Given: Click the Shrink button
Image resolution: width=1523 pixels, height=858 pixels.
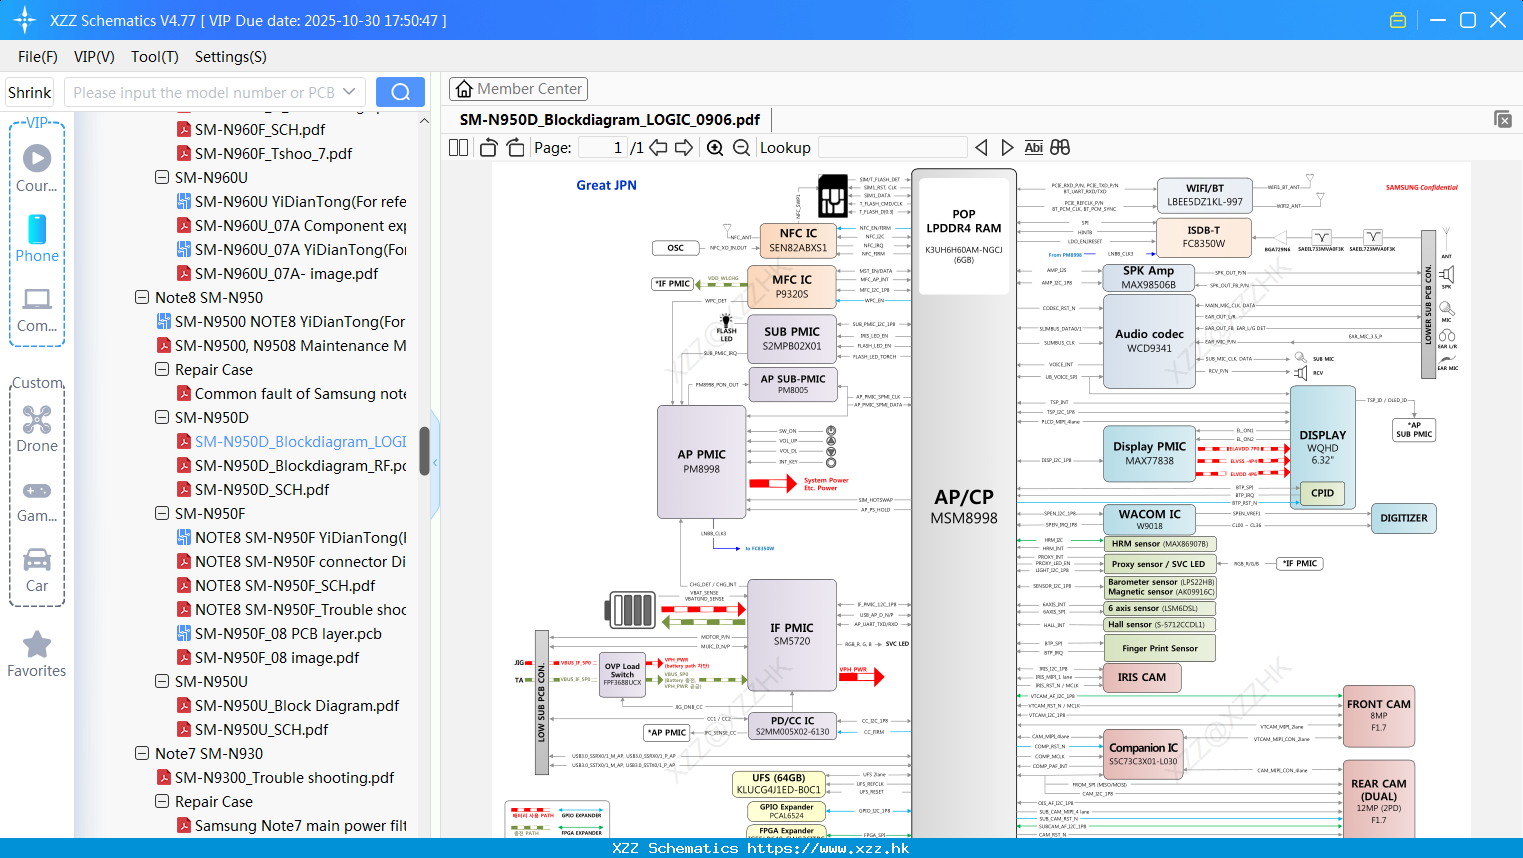Looking at the screenshot, I should tap(30, 92).
